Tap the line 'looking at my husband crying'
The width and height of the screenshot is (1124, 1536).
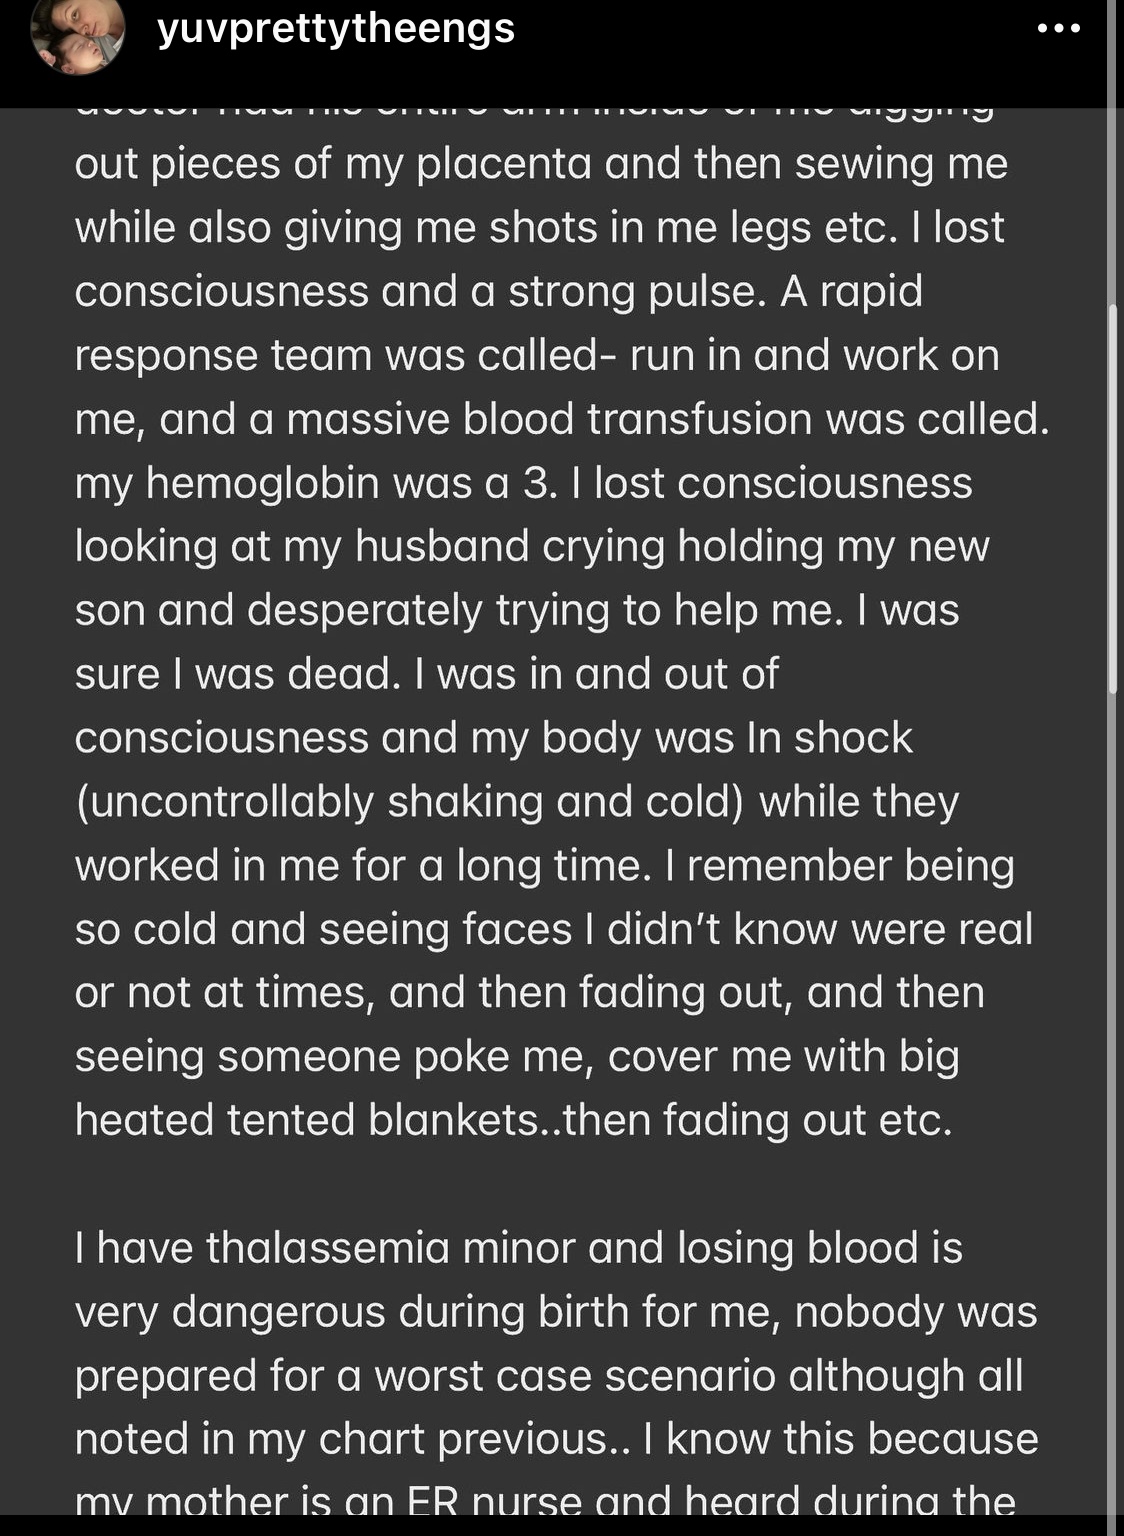pos(532,547)
